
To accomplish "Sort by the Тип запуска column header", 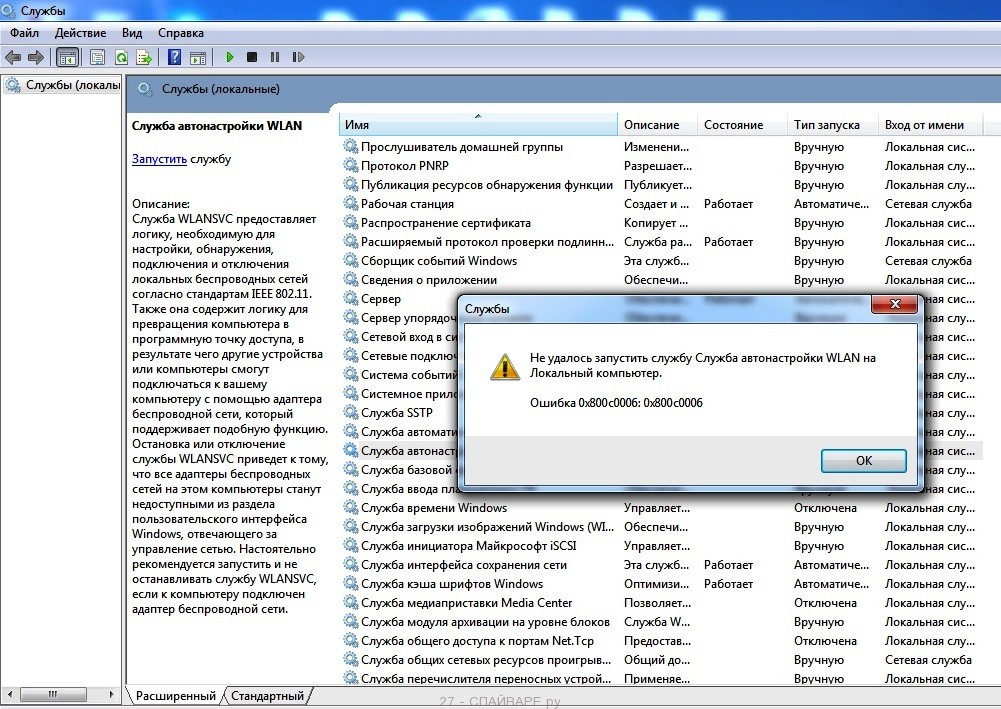I will pos(827,125).
